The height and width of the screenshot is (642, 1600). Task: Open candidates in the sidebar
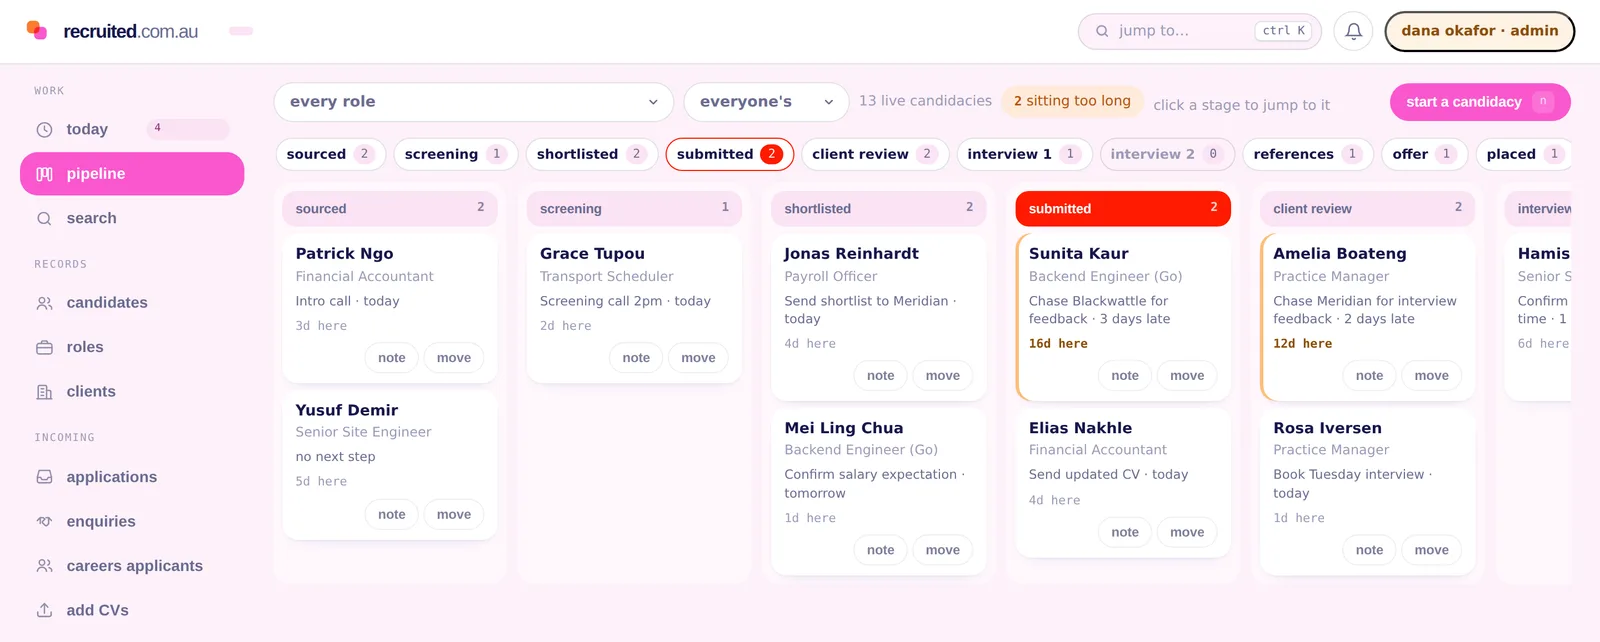[x=132, y=303]
